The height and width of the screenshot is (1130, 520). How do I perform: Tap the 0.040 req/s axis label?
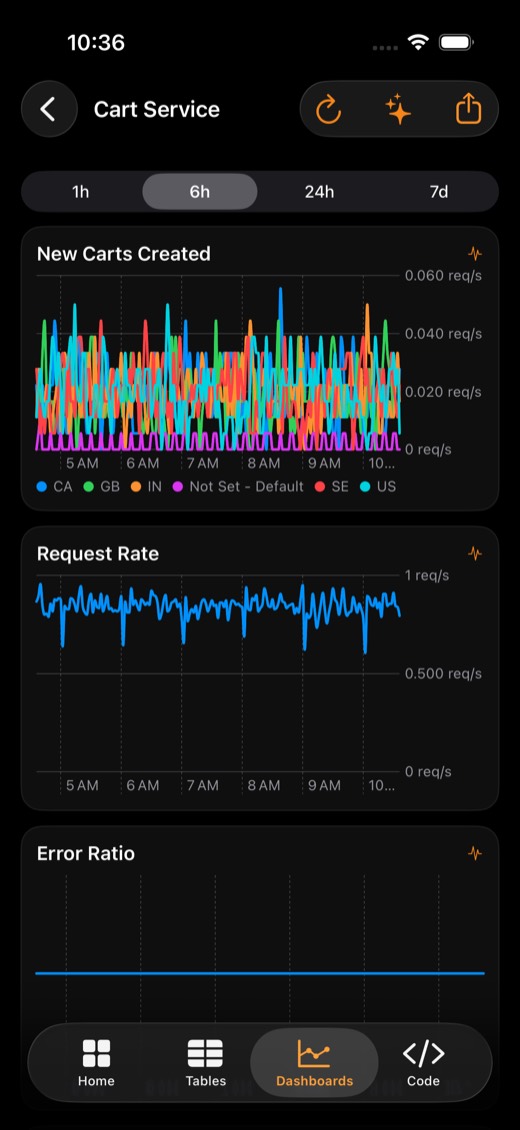[x=443, y=334]
